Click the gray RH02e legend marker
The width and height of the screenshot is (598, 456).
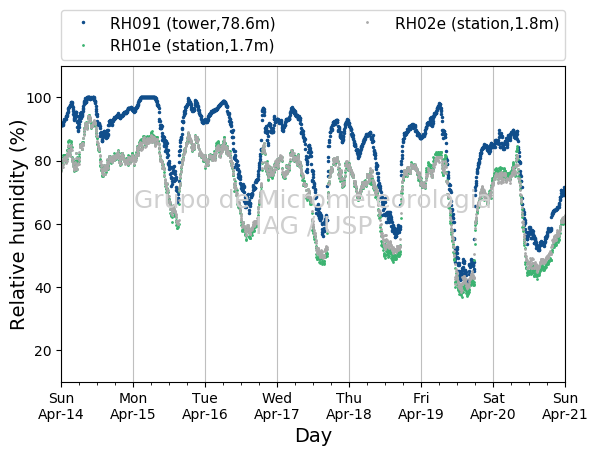click(368, 23)
